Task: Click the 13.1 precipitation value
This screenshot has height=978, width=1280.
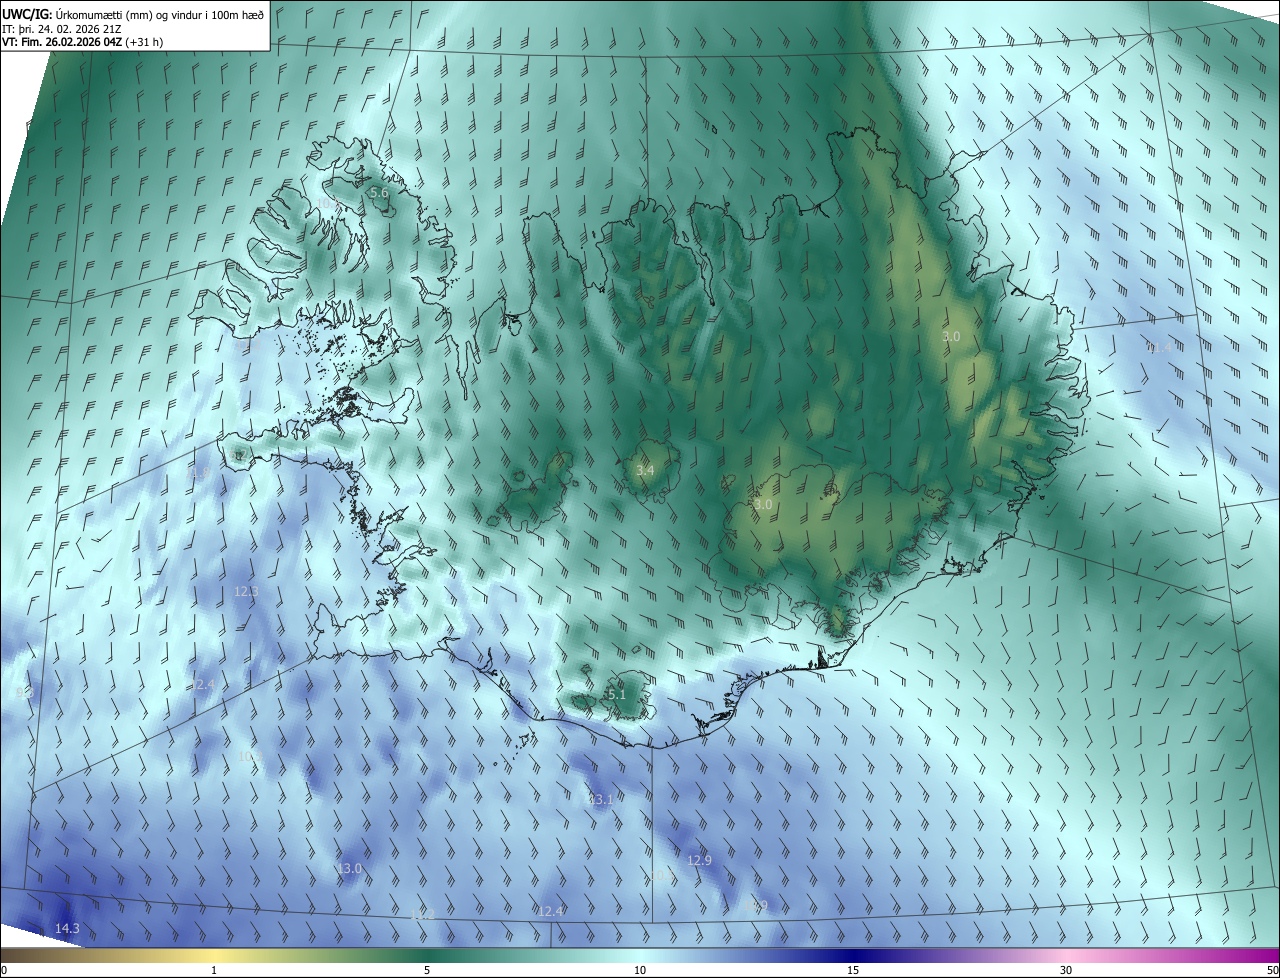Action: click(x=600, y=799)
